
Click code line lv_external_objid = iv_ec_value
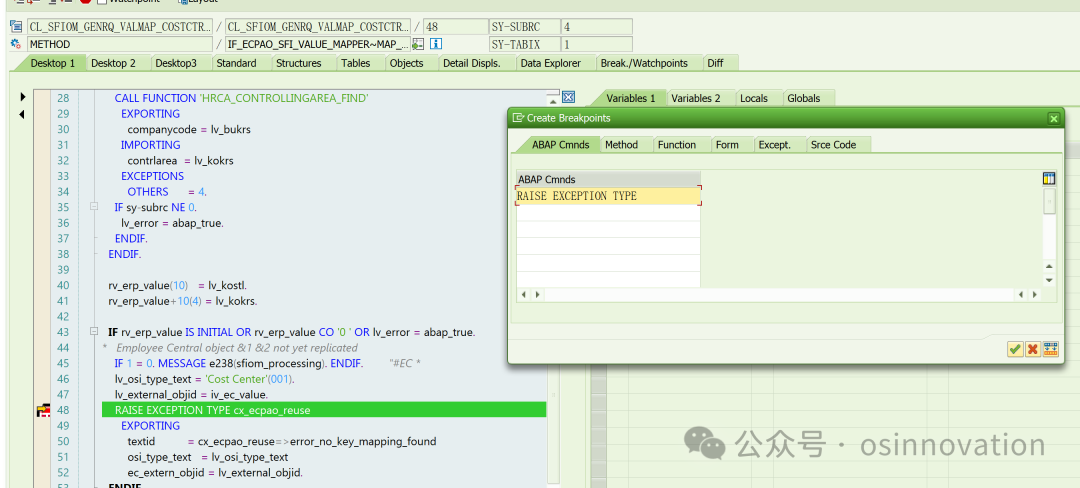191,394
